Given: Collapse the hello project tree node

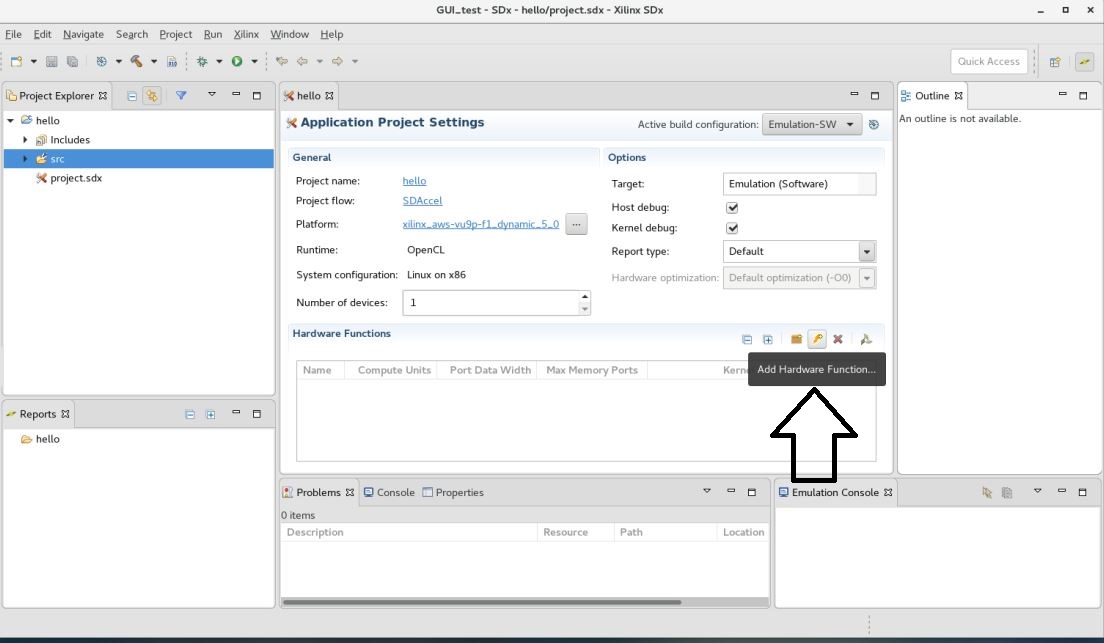Looking at the screenshot, I should (x=11, y=120).
